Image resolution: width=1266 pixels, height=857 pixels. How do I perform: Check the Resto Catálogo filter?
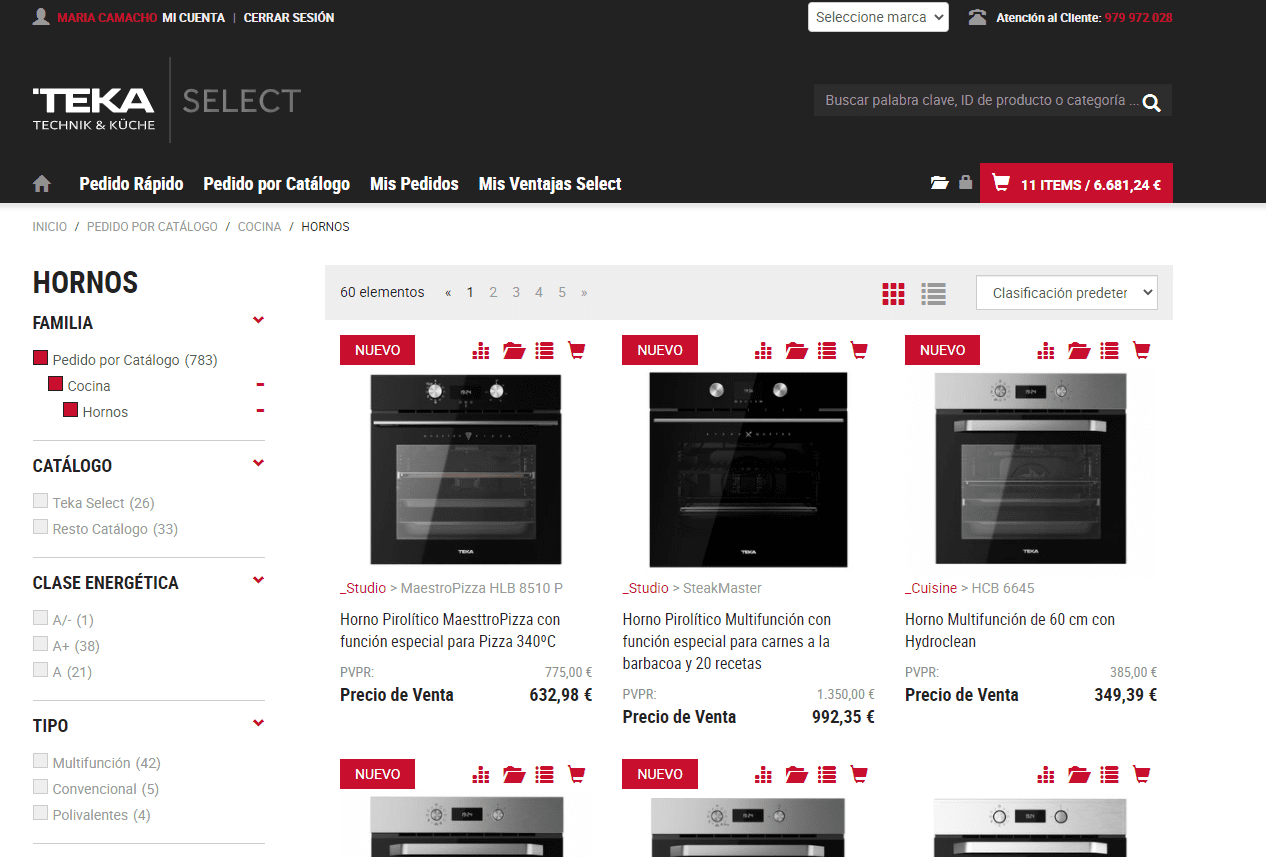pos(40,527)
